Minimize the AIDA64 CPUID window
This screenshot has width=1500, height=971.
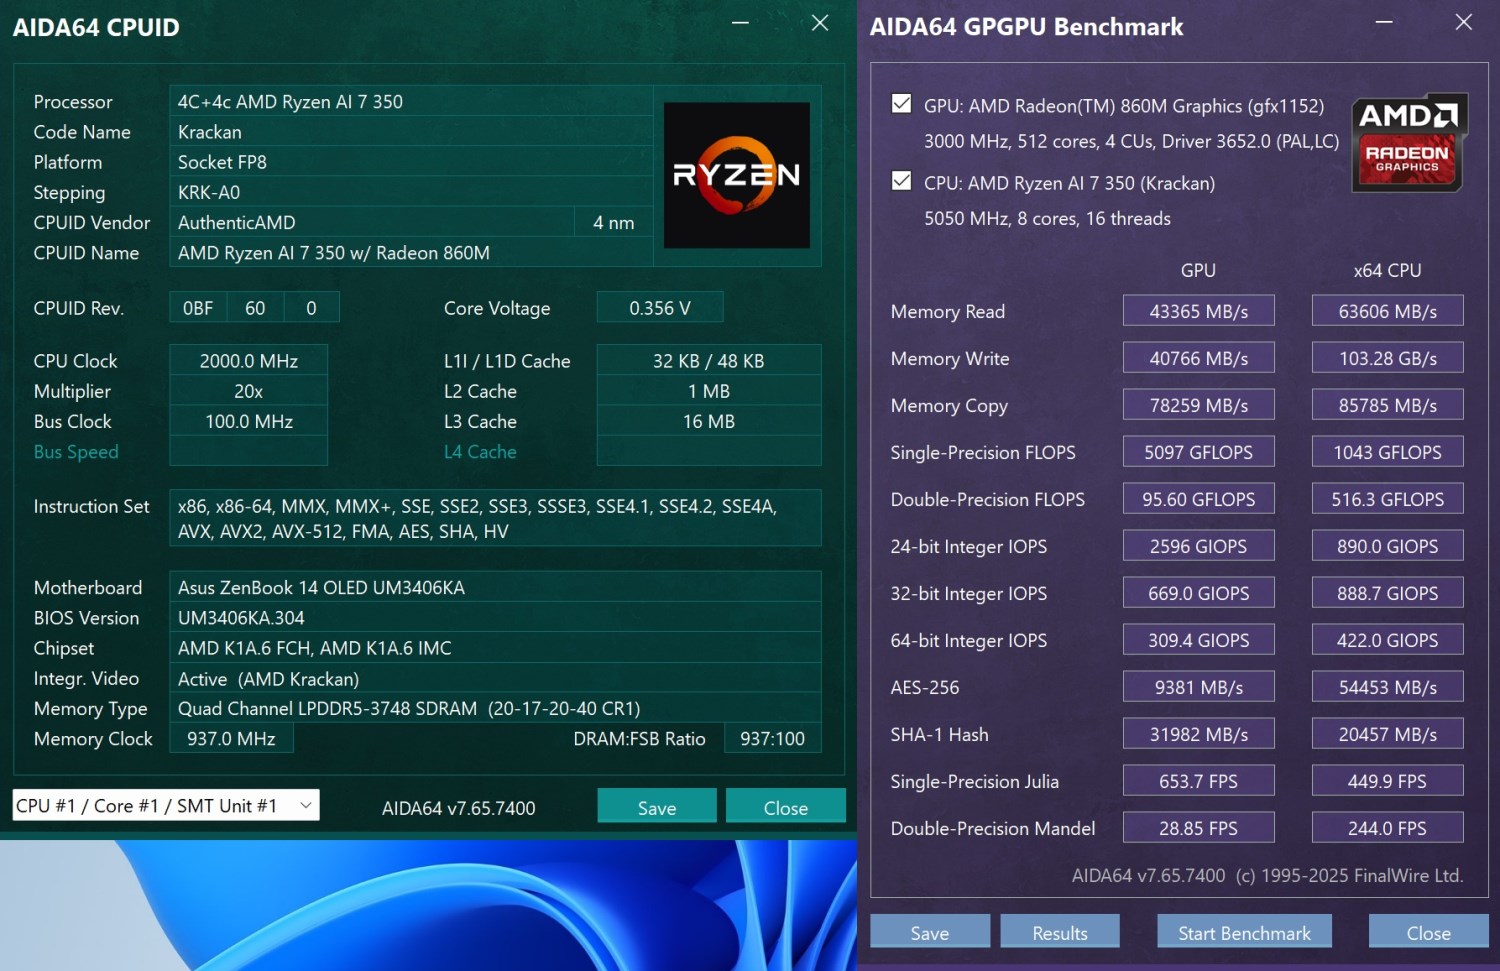(x=740, y=23)
